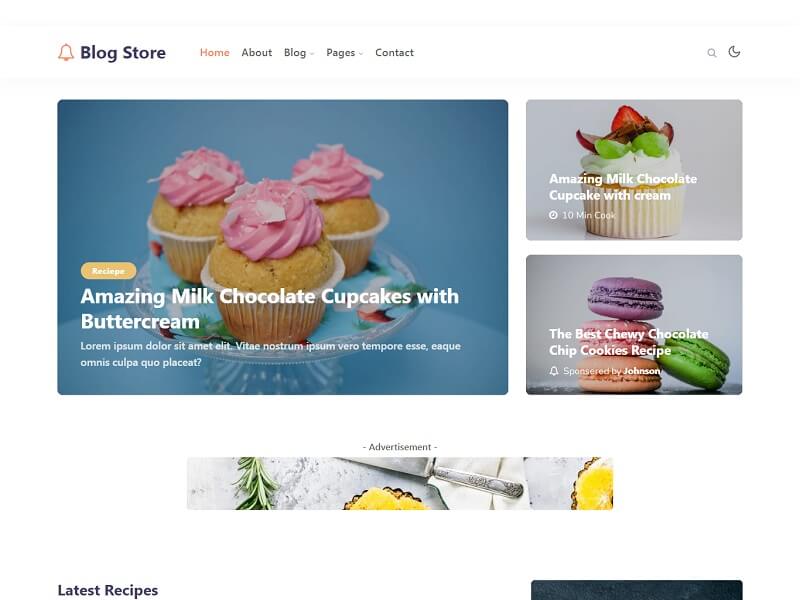
Task: Click the Johnson sponsor name
Action: click(x=641, y=371)
